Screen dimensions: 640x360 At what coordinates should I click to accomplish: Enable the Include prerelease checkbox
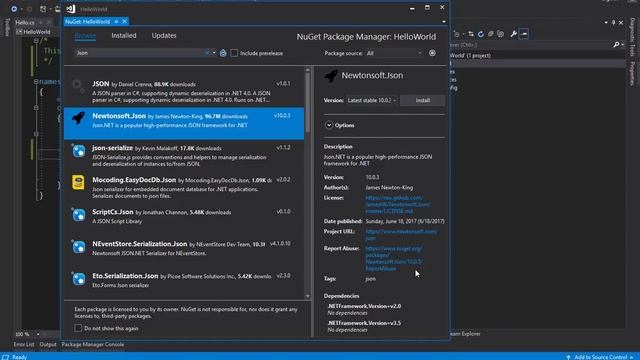pyautogui.click(x=234, y=53)
